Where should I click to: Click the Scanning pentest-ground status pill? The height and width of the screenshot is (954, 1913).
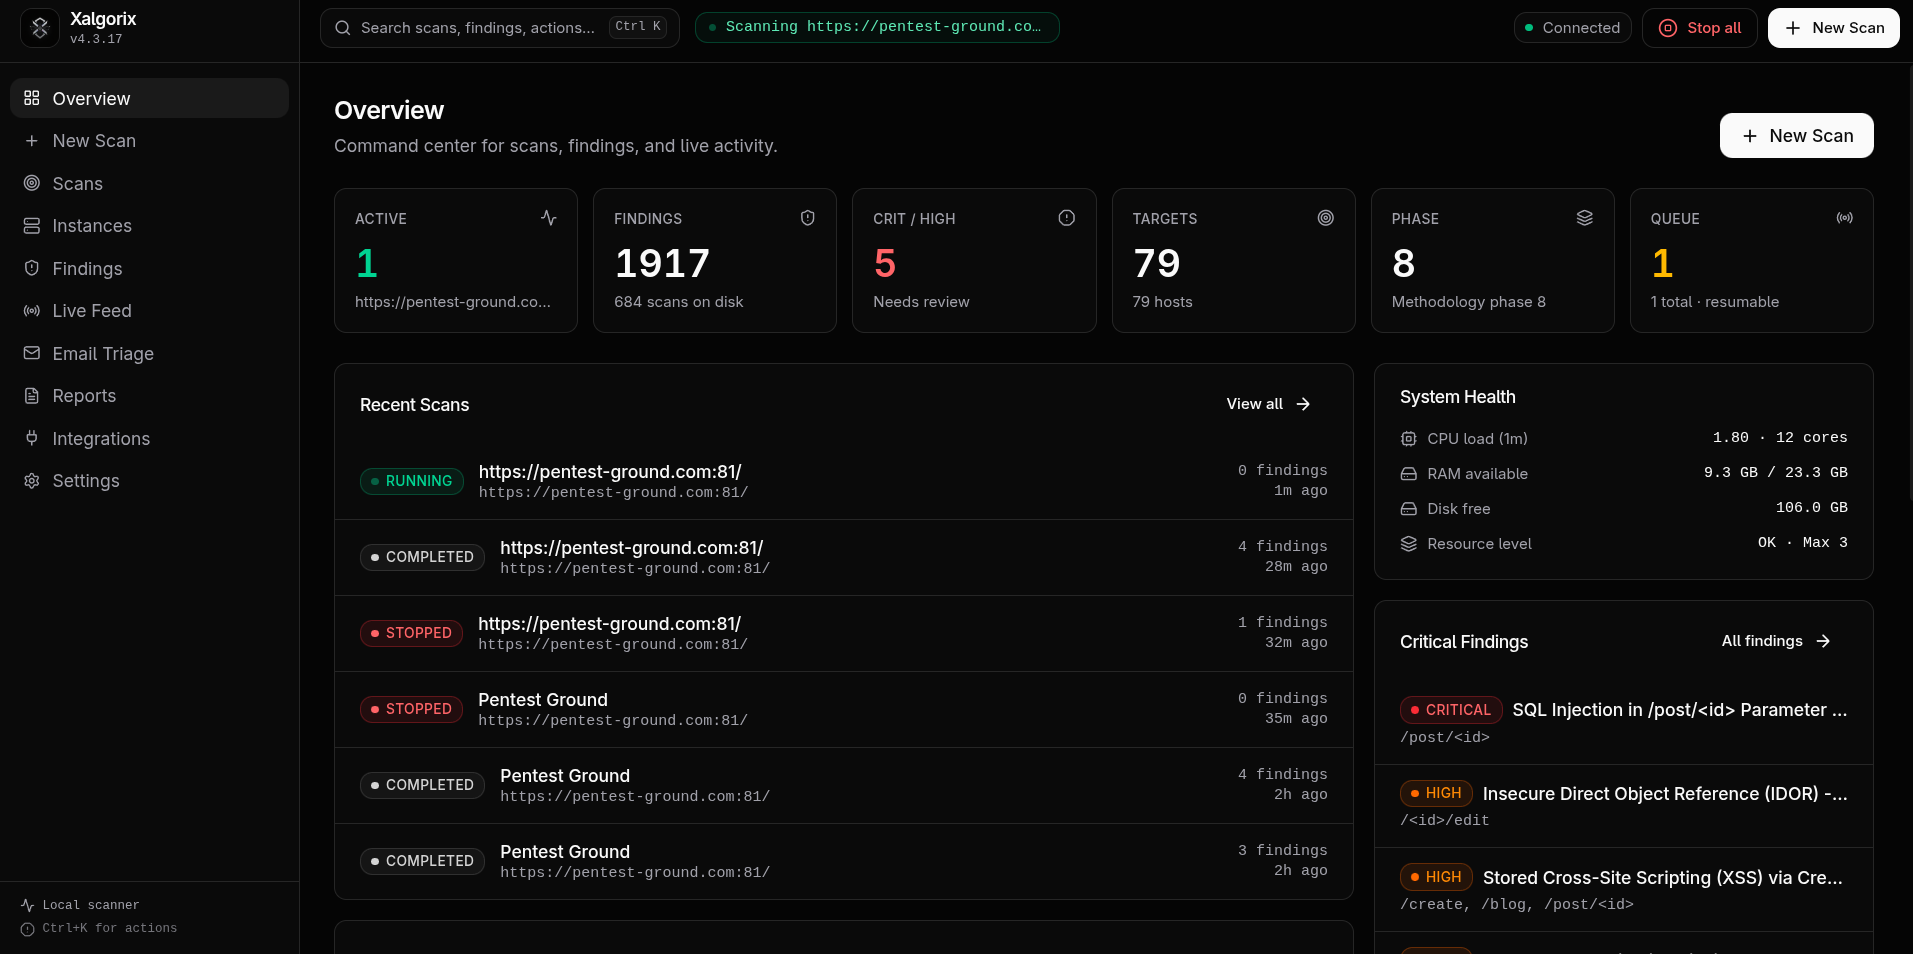877,27
